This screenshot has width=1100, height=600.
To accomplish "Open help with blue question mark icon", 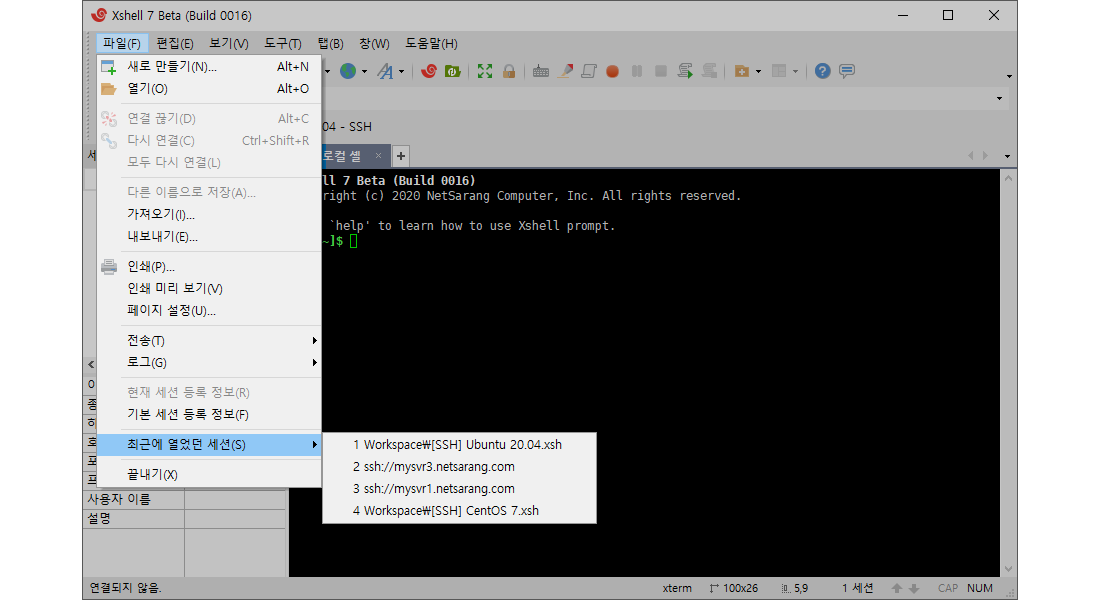I will [x=822, y=71].
